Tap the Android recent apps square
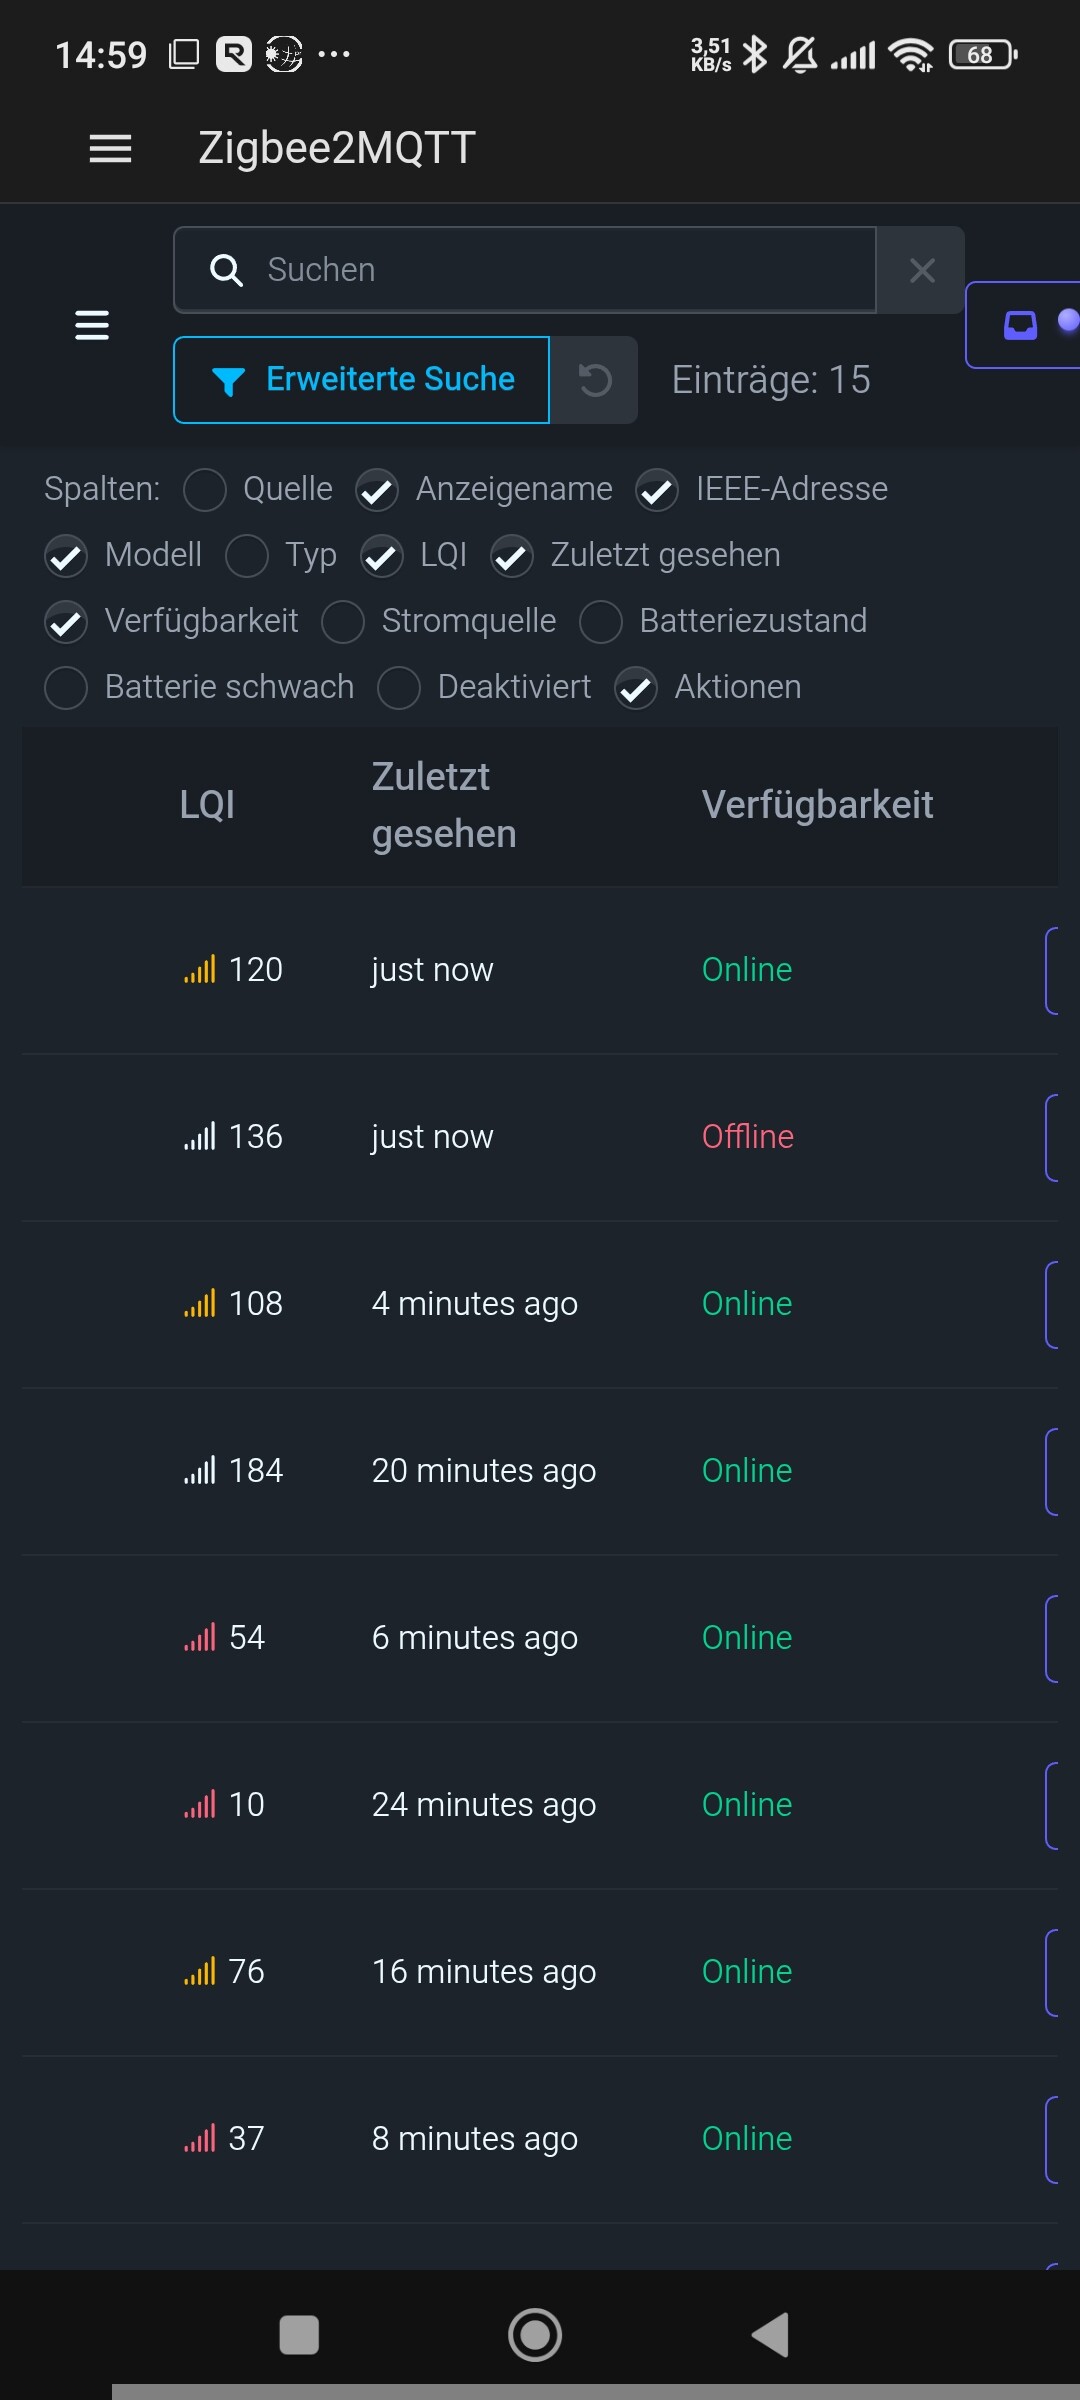The height and width of the screenshot is (2400, 1080). point(299,2335)
